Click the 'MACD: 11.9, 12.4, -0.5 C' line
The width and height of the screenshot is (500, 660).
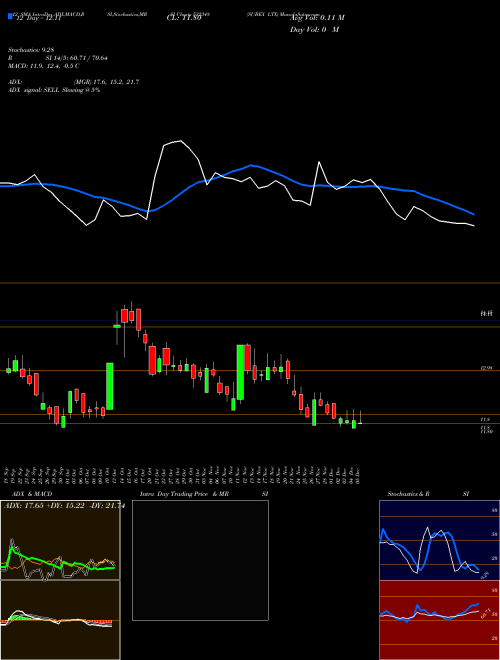point(44,66)
